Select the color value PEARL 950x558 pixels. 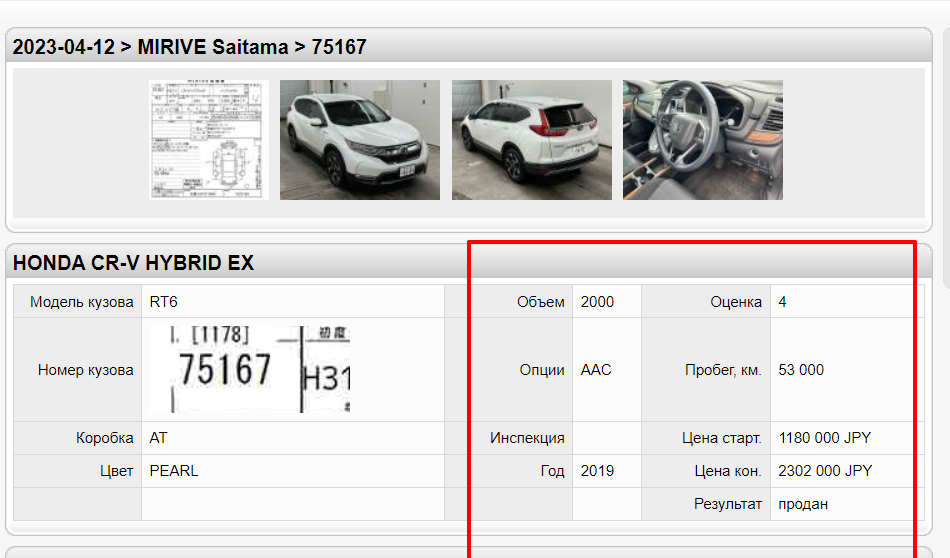174,471
